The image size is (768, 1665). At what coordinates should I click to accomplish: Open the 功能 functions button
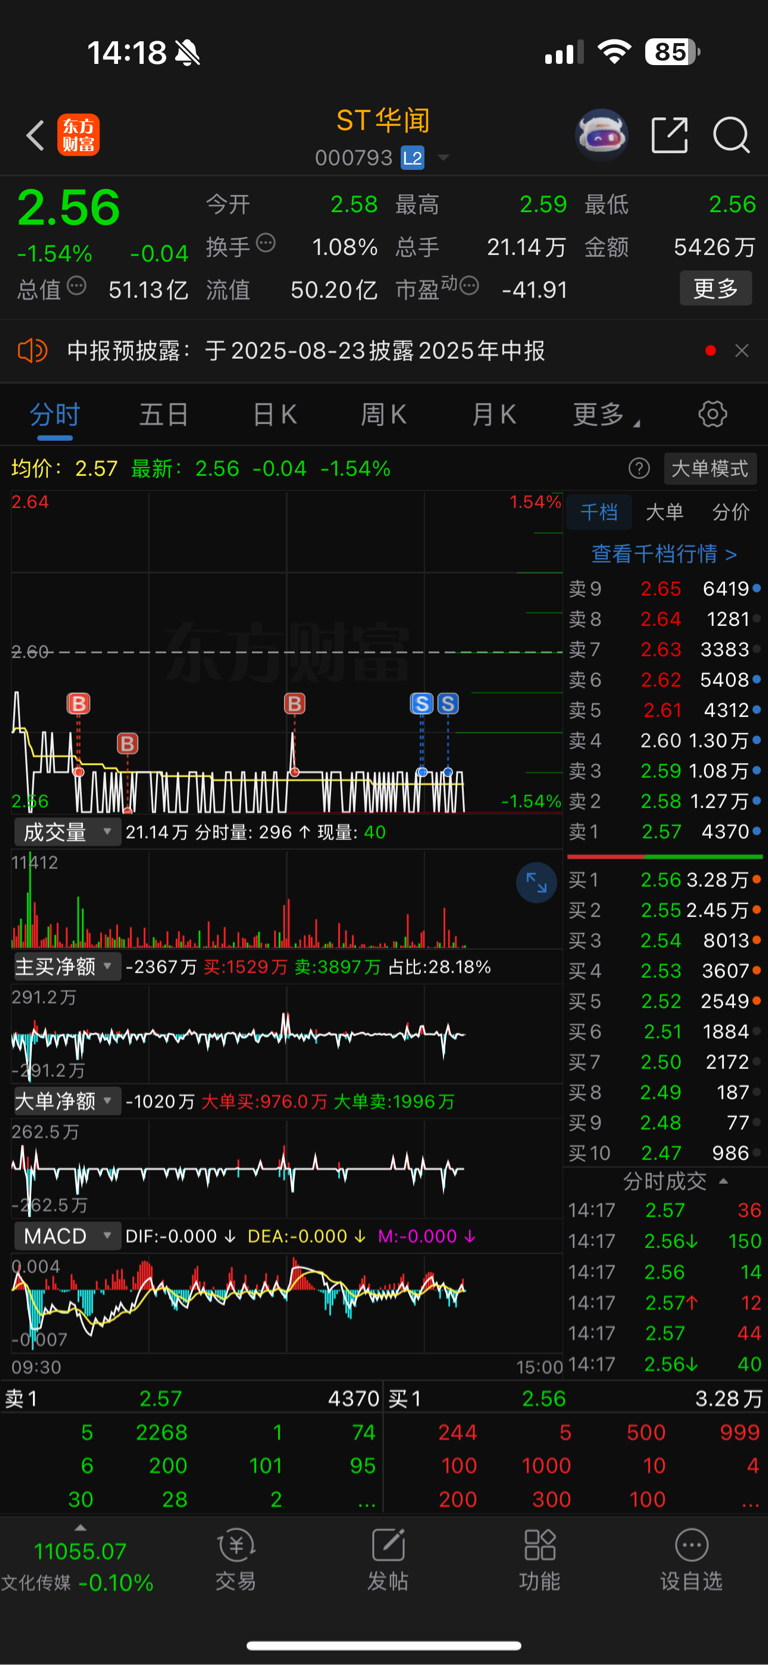point(540,1560)
